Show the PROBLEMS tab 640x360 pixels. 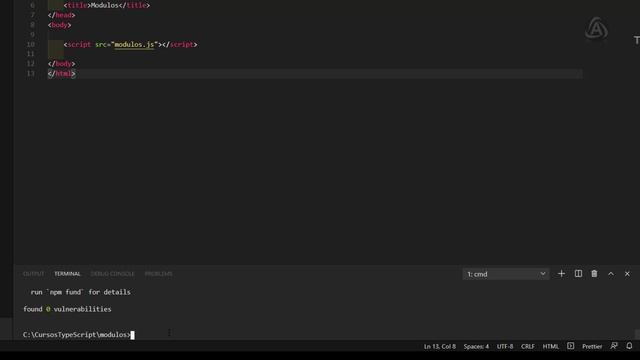pos(158,274)
